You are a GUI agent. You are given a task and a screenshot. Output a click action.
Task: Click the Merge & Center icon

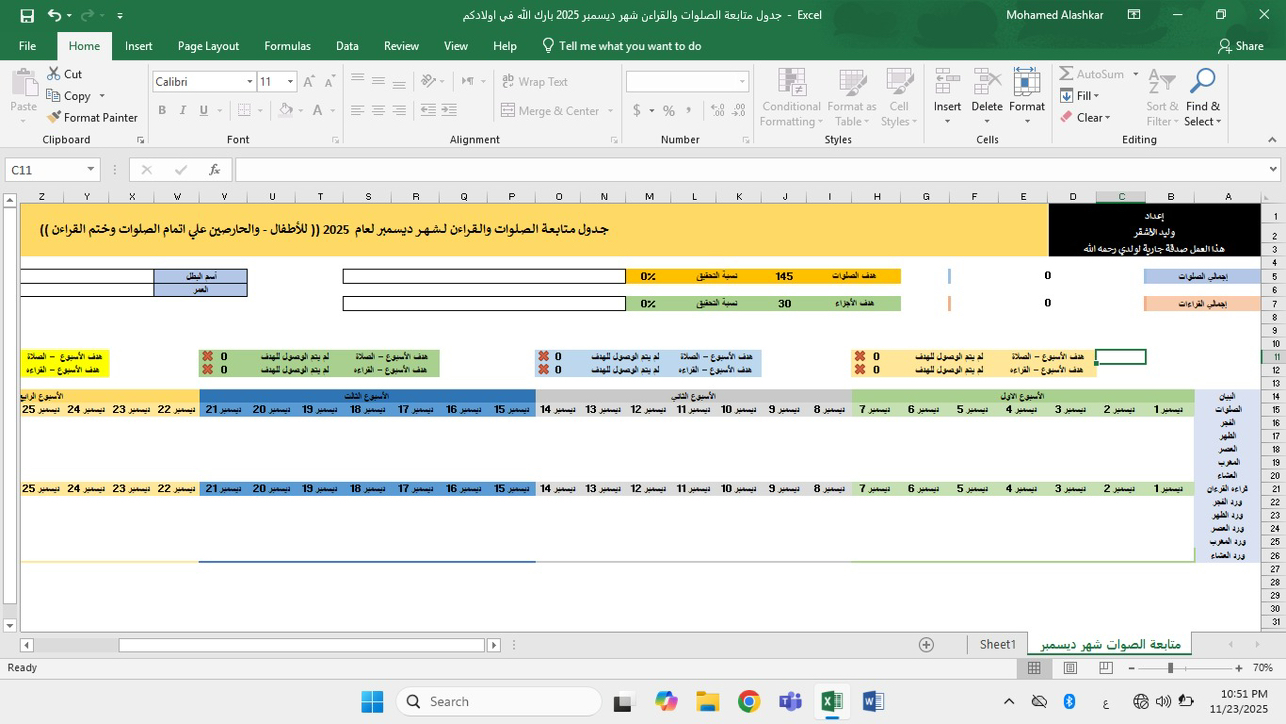[508, 111]
